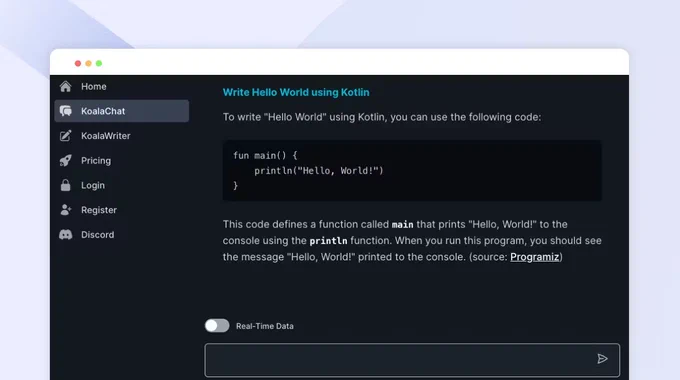Image resolution: width=680 pixels, height=380 pixels.
Task: Click the 'To write "Hello World"' intro sentence
Action: 382,117
